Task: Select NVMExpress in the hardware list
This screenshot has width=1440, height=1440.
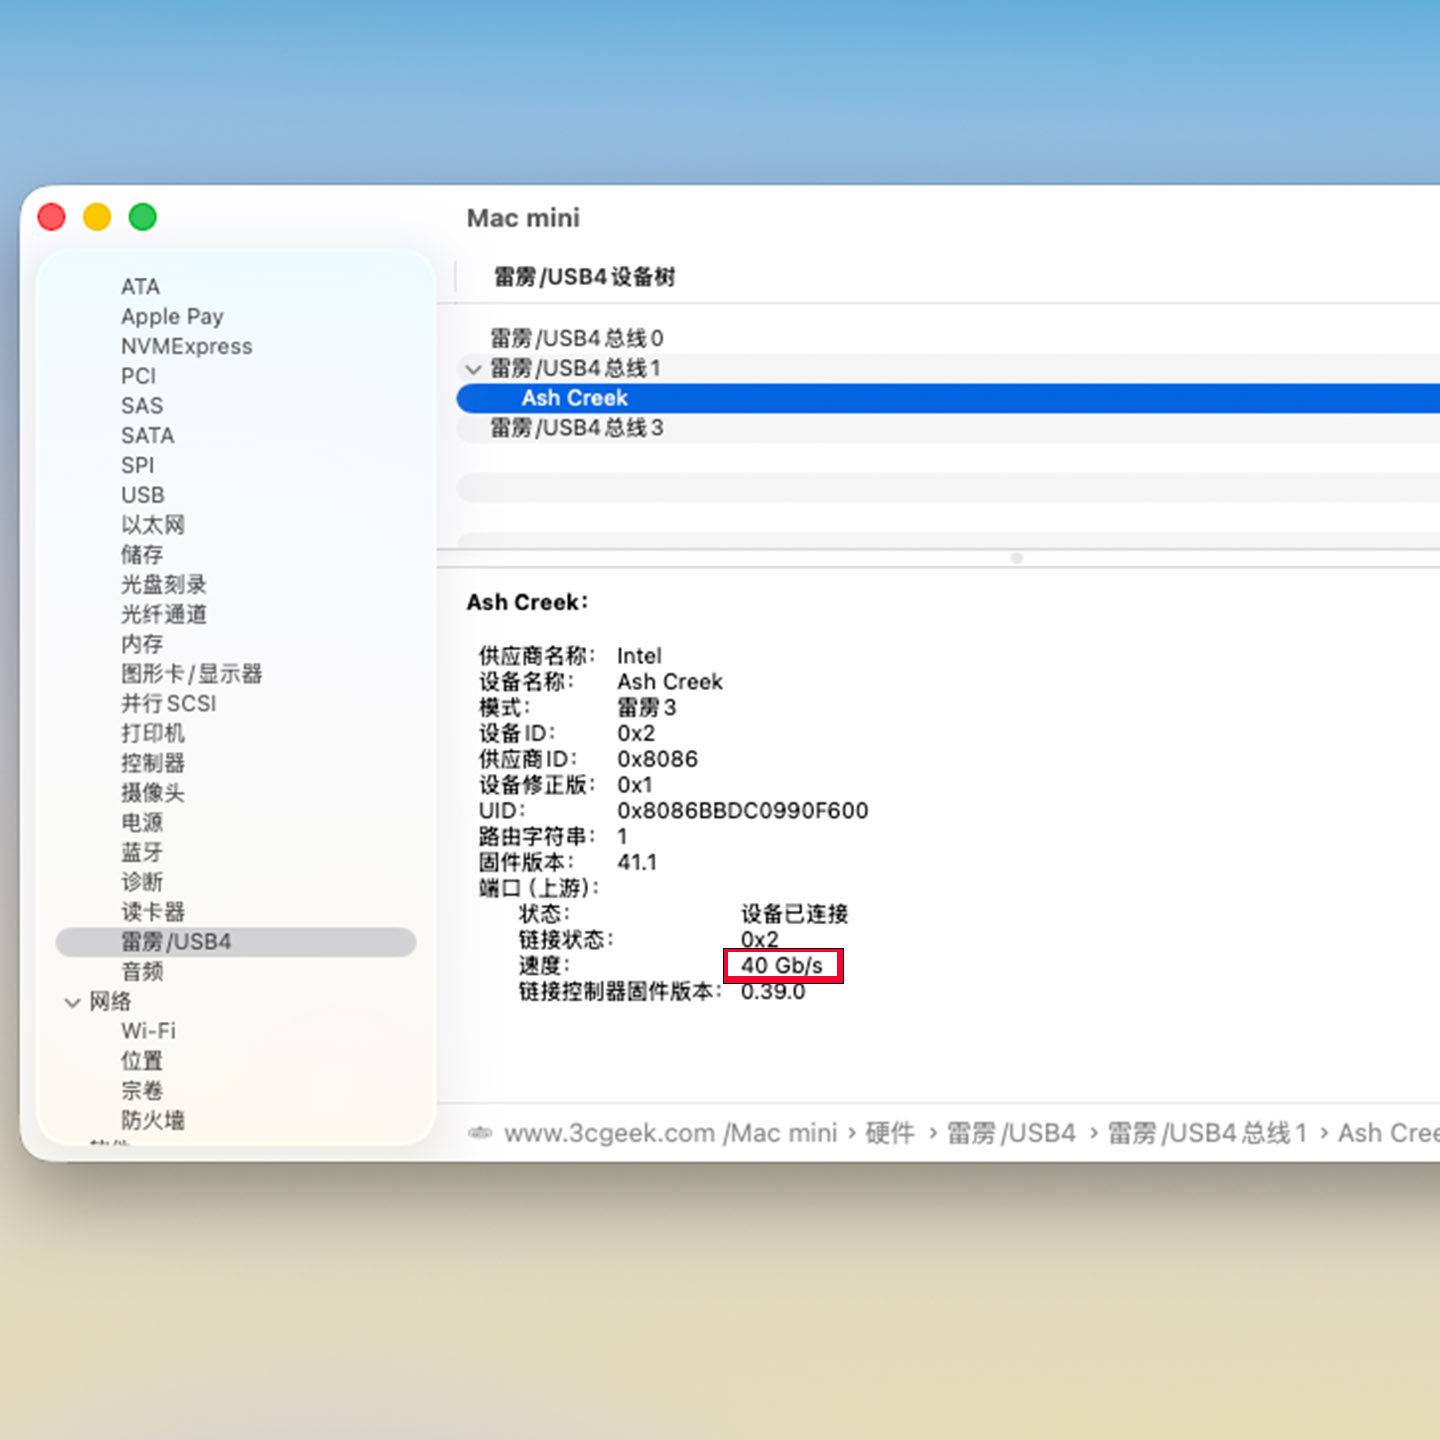Action: click(187, 346)
